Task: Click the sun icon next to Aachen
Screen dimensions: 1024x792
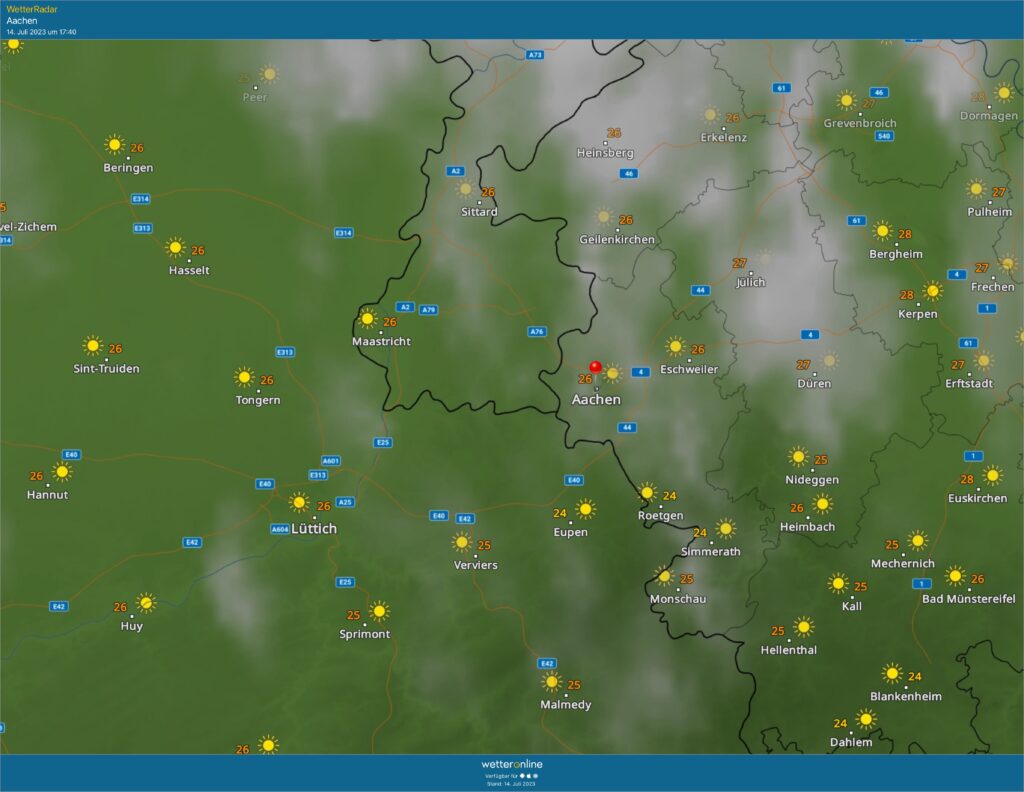Action: point(613,373)
